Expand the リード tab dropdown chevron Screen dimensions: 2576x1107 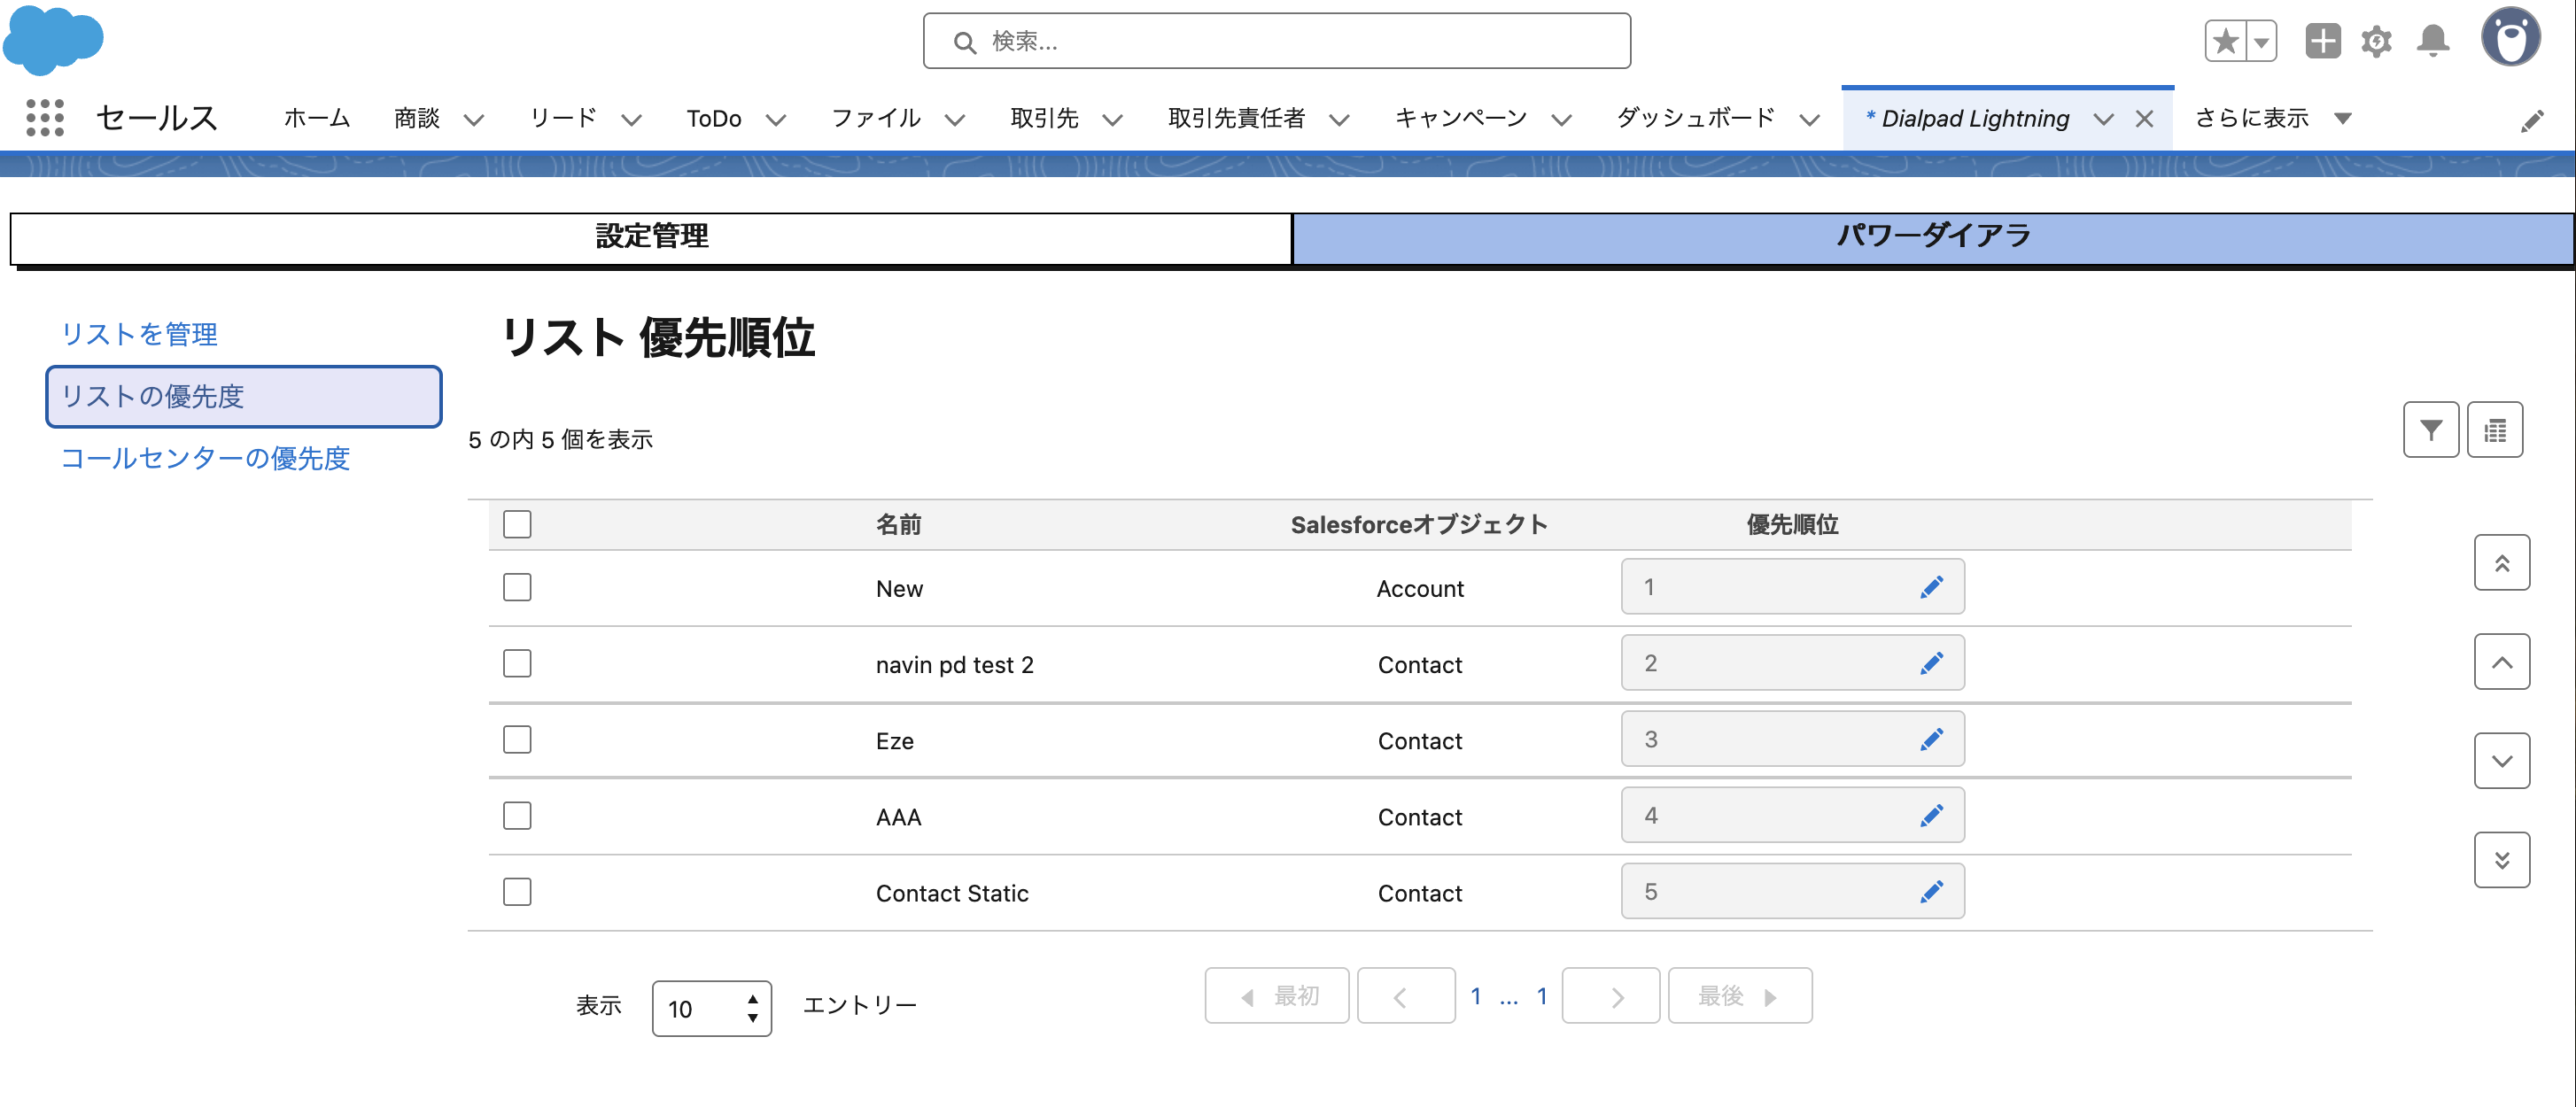[x=631, y=120]
